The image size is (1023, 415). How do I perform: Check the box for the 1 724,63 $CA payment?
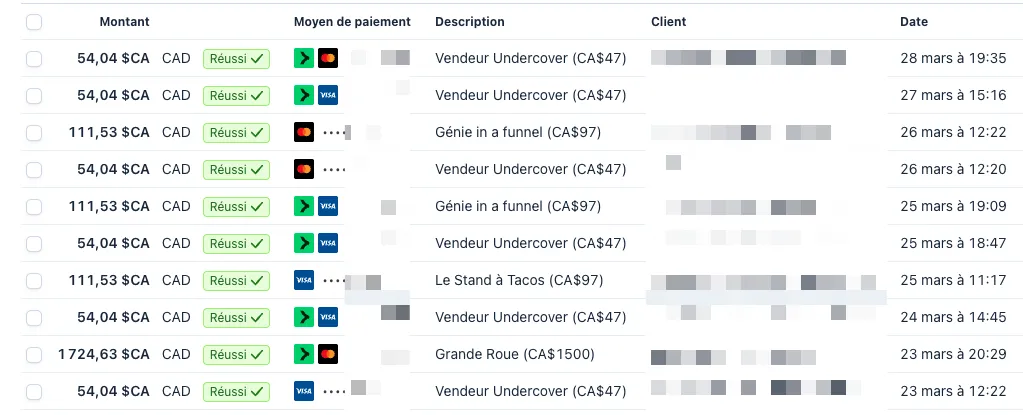[34, 355]
